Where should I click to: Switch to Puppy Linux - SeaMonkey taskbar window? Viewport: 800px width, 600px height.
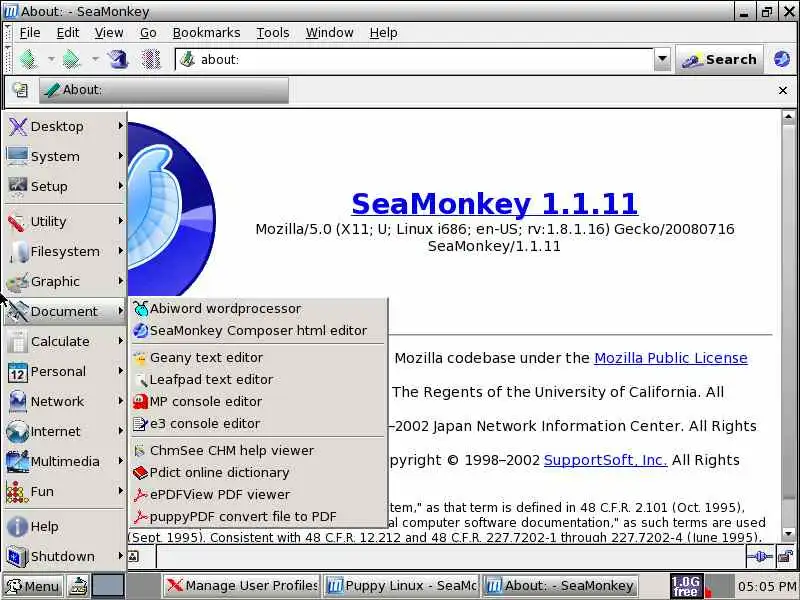click(x=401, y=586)
